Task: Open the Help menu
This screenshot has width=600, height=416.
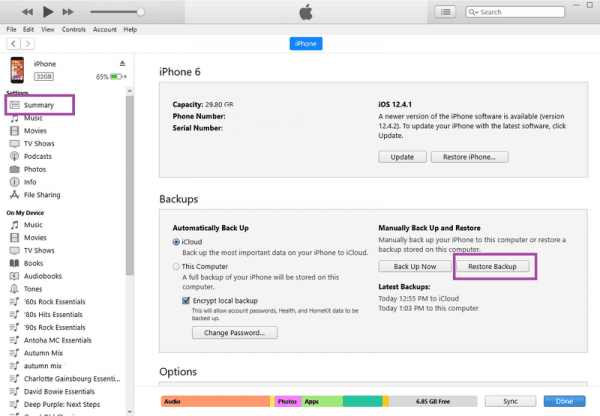Action: (x=130, y=29)
